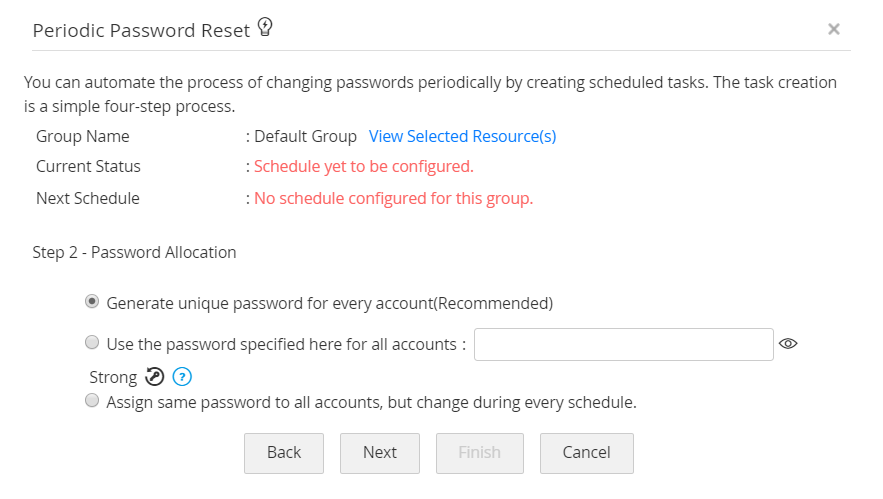The height and width of the screenshot is (499, 883).
Task: Select Assign same password to all accounts
Action: pos(93,401)
